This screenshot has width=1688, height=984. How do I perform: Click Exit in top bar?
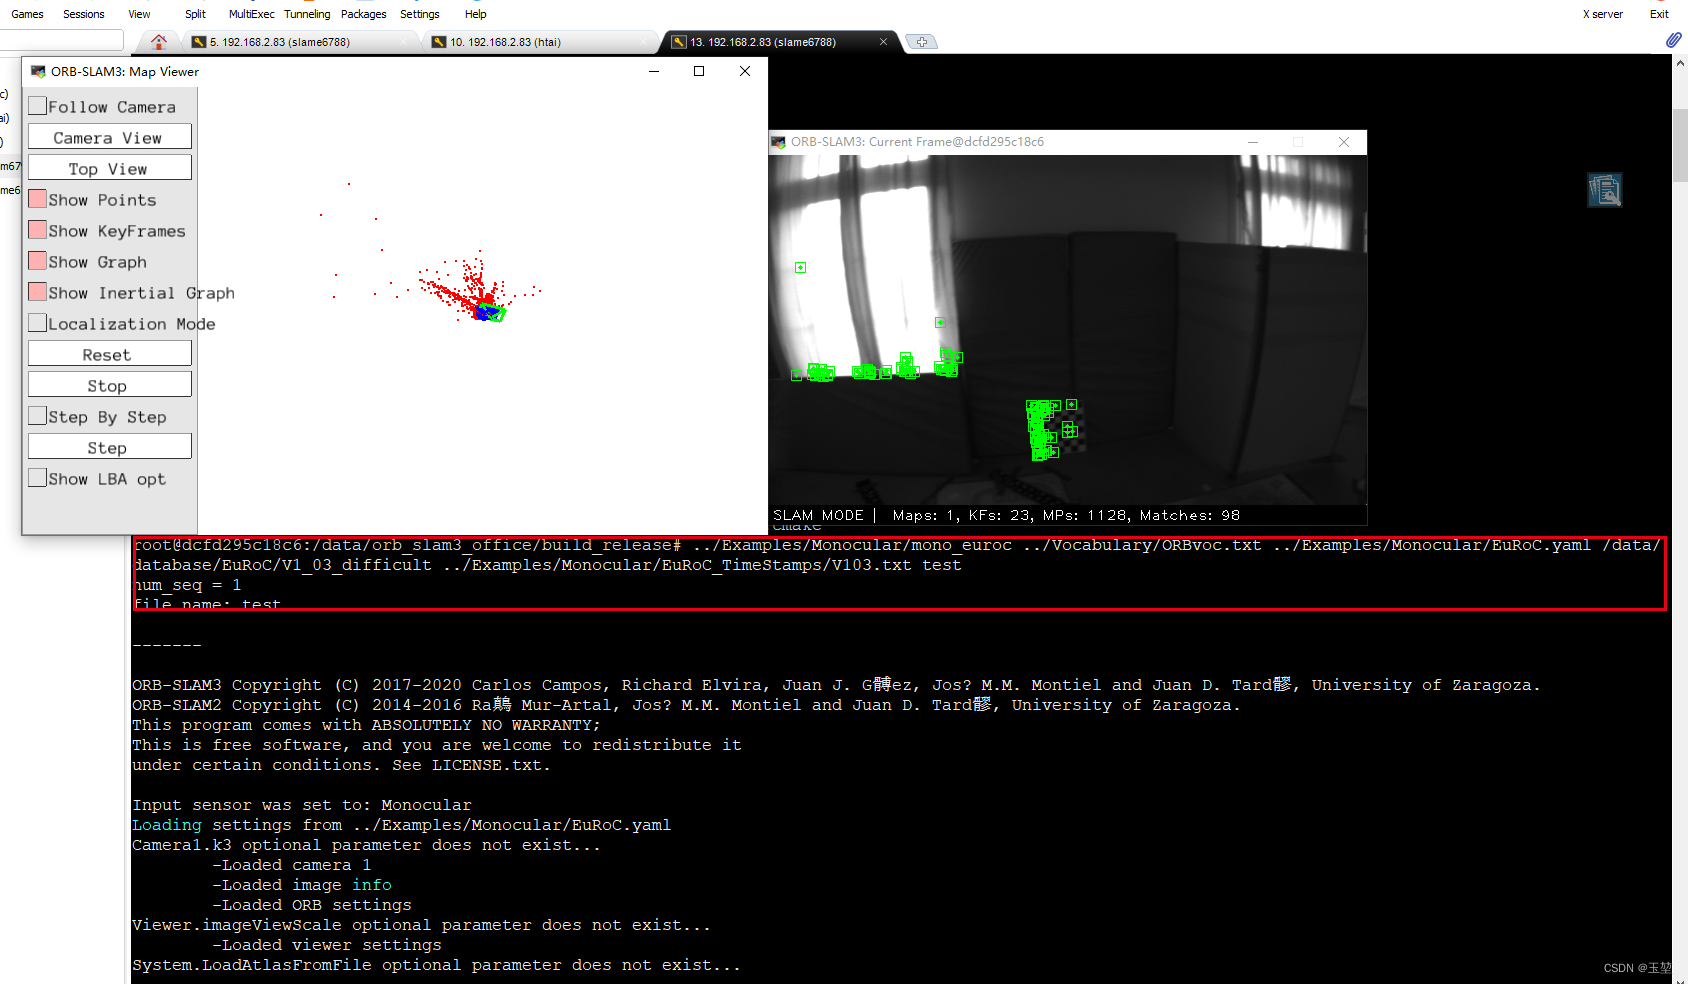coord(1659,14)
